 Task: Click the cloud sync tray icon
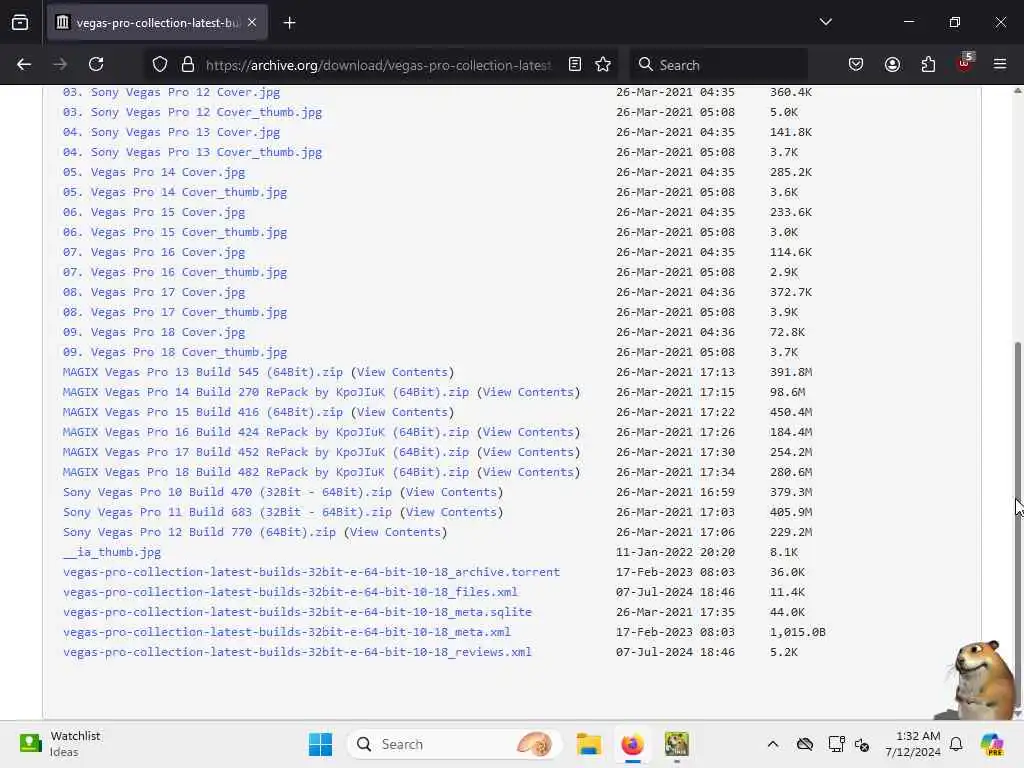pos(805,744)
